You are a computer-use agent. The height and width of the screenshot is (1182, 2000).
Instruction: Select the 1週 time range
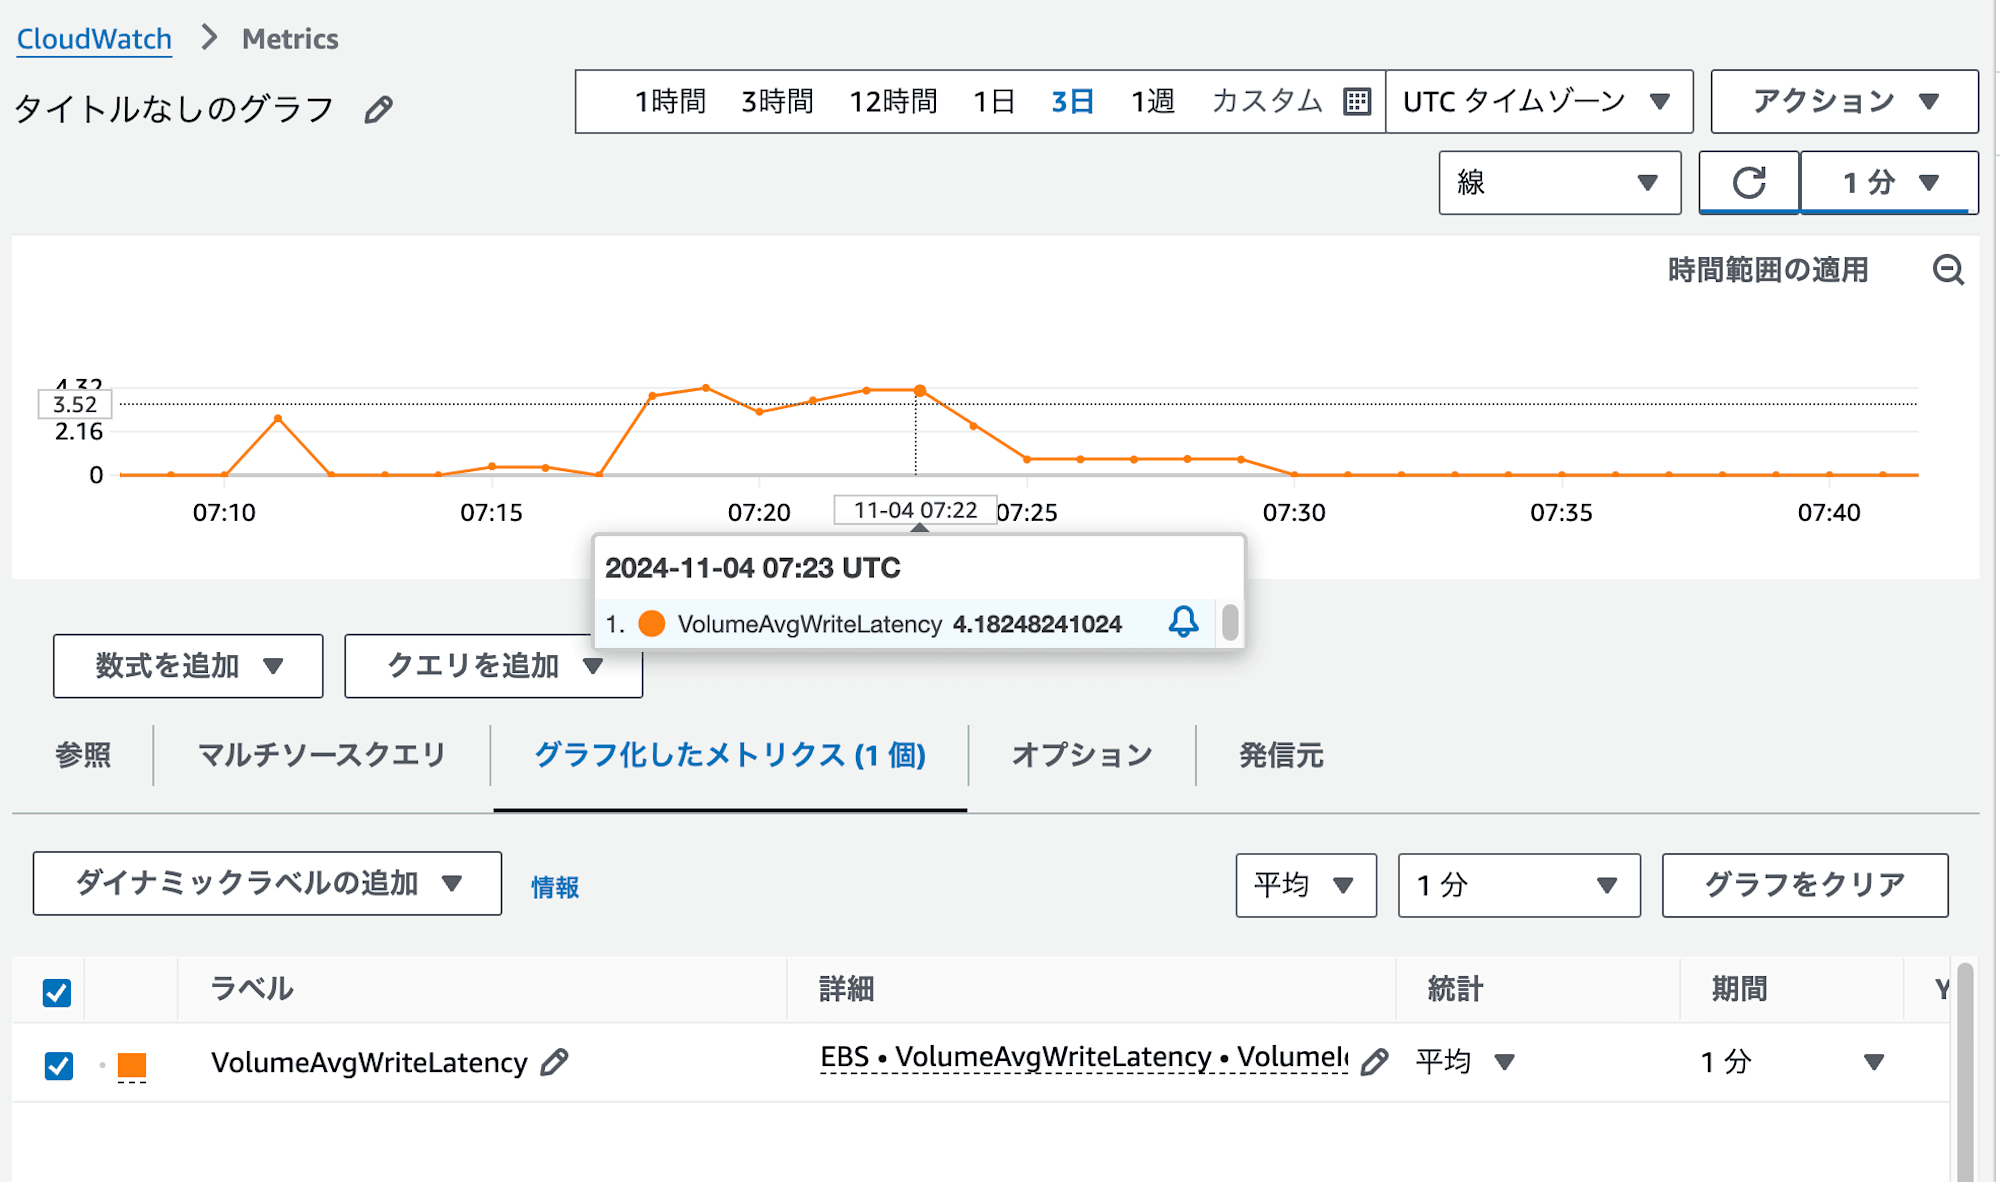pos(1152,101)
